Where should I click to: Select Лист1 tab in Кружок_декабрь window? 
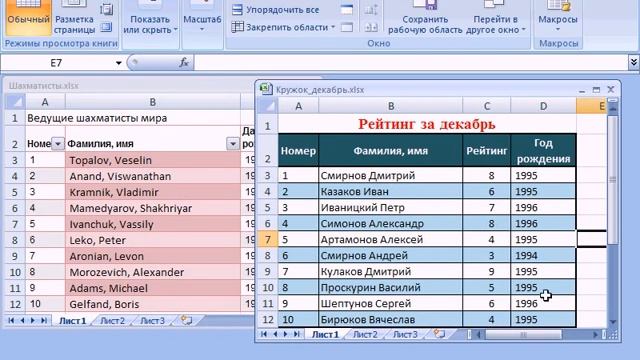coord(325,335)
